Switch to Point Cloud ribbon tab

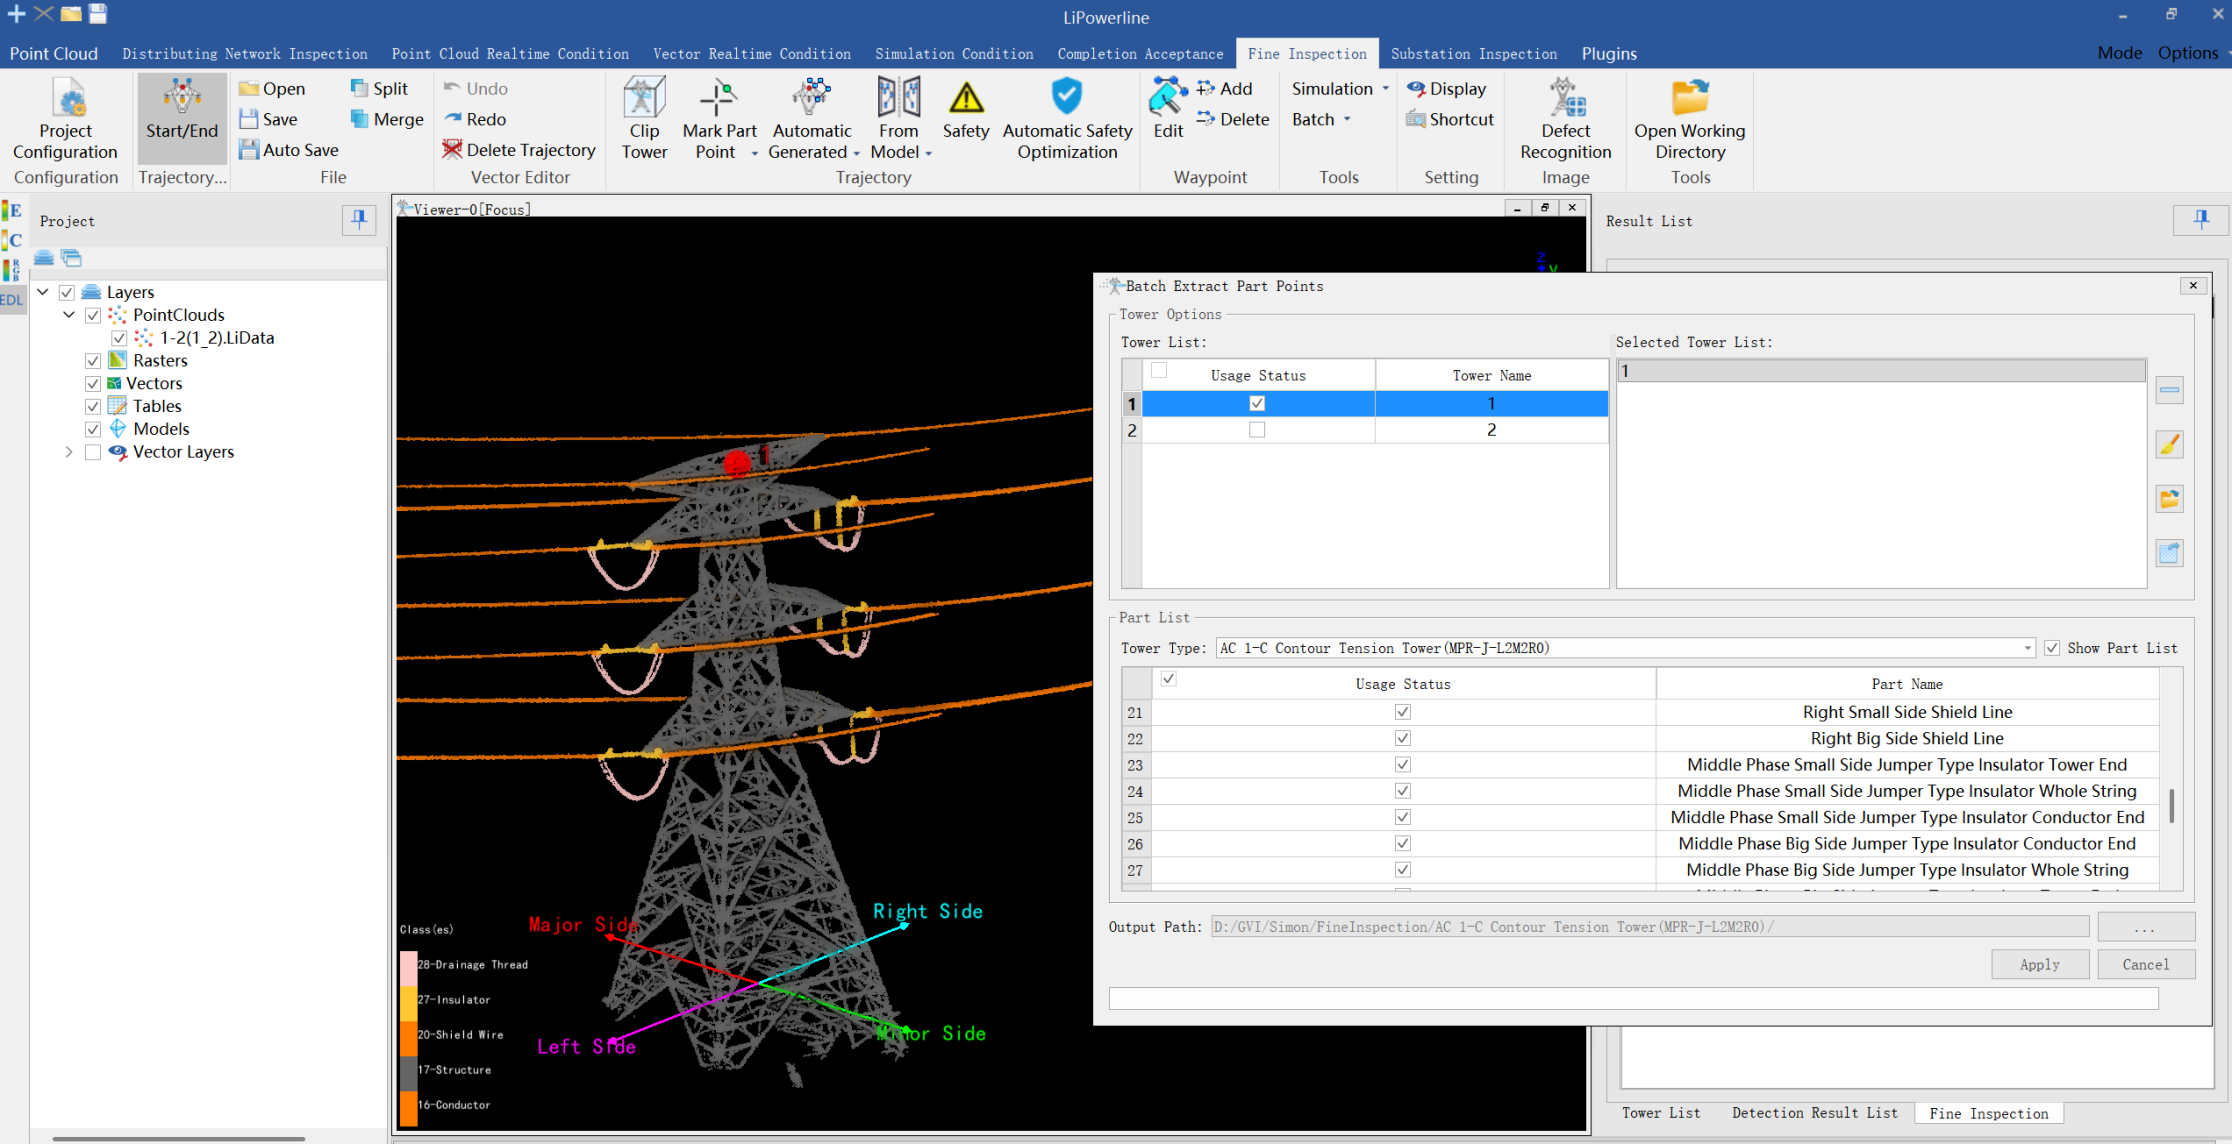click(x=54, y=54)
